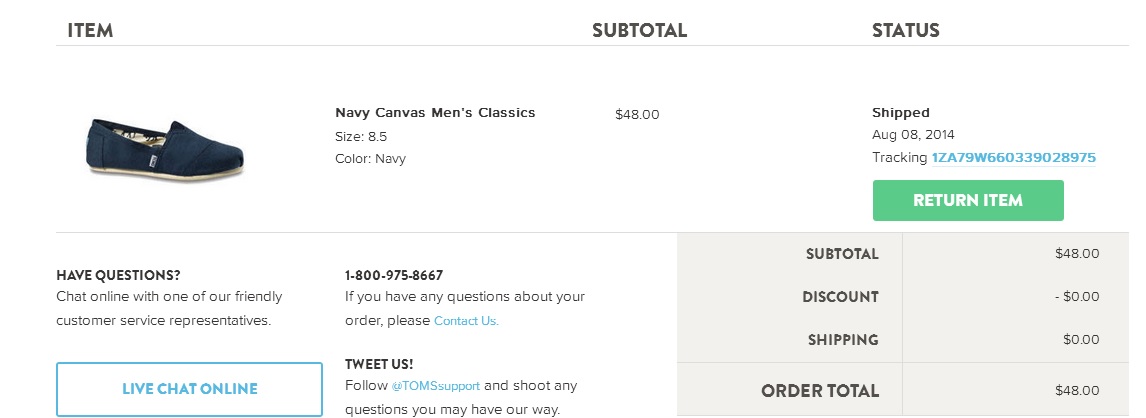Click the Aug 08, 2014 ship date
This screenshot has width=1146, height=418.
(913, 135)
